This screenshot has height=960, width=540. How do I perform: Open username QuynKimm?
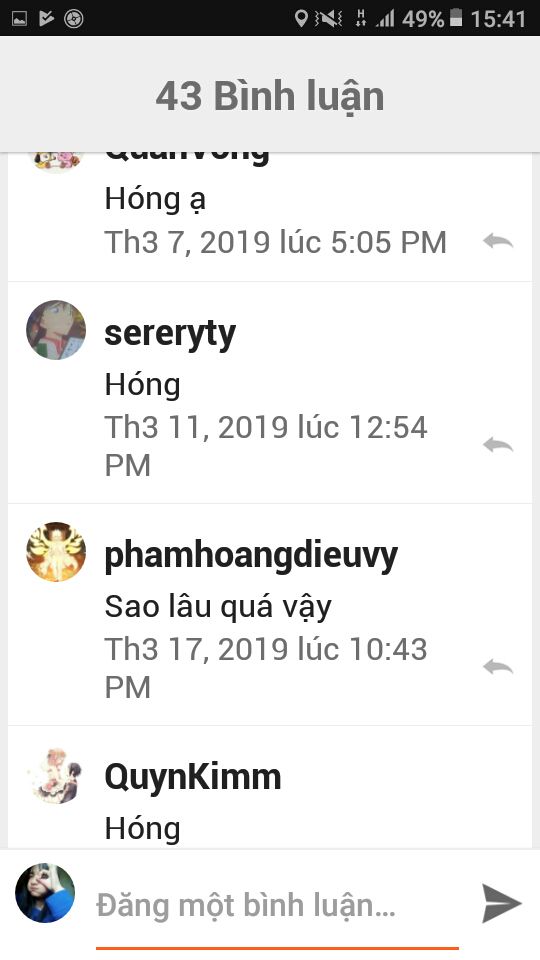coord(193,778)
